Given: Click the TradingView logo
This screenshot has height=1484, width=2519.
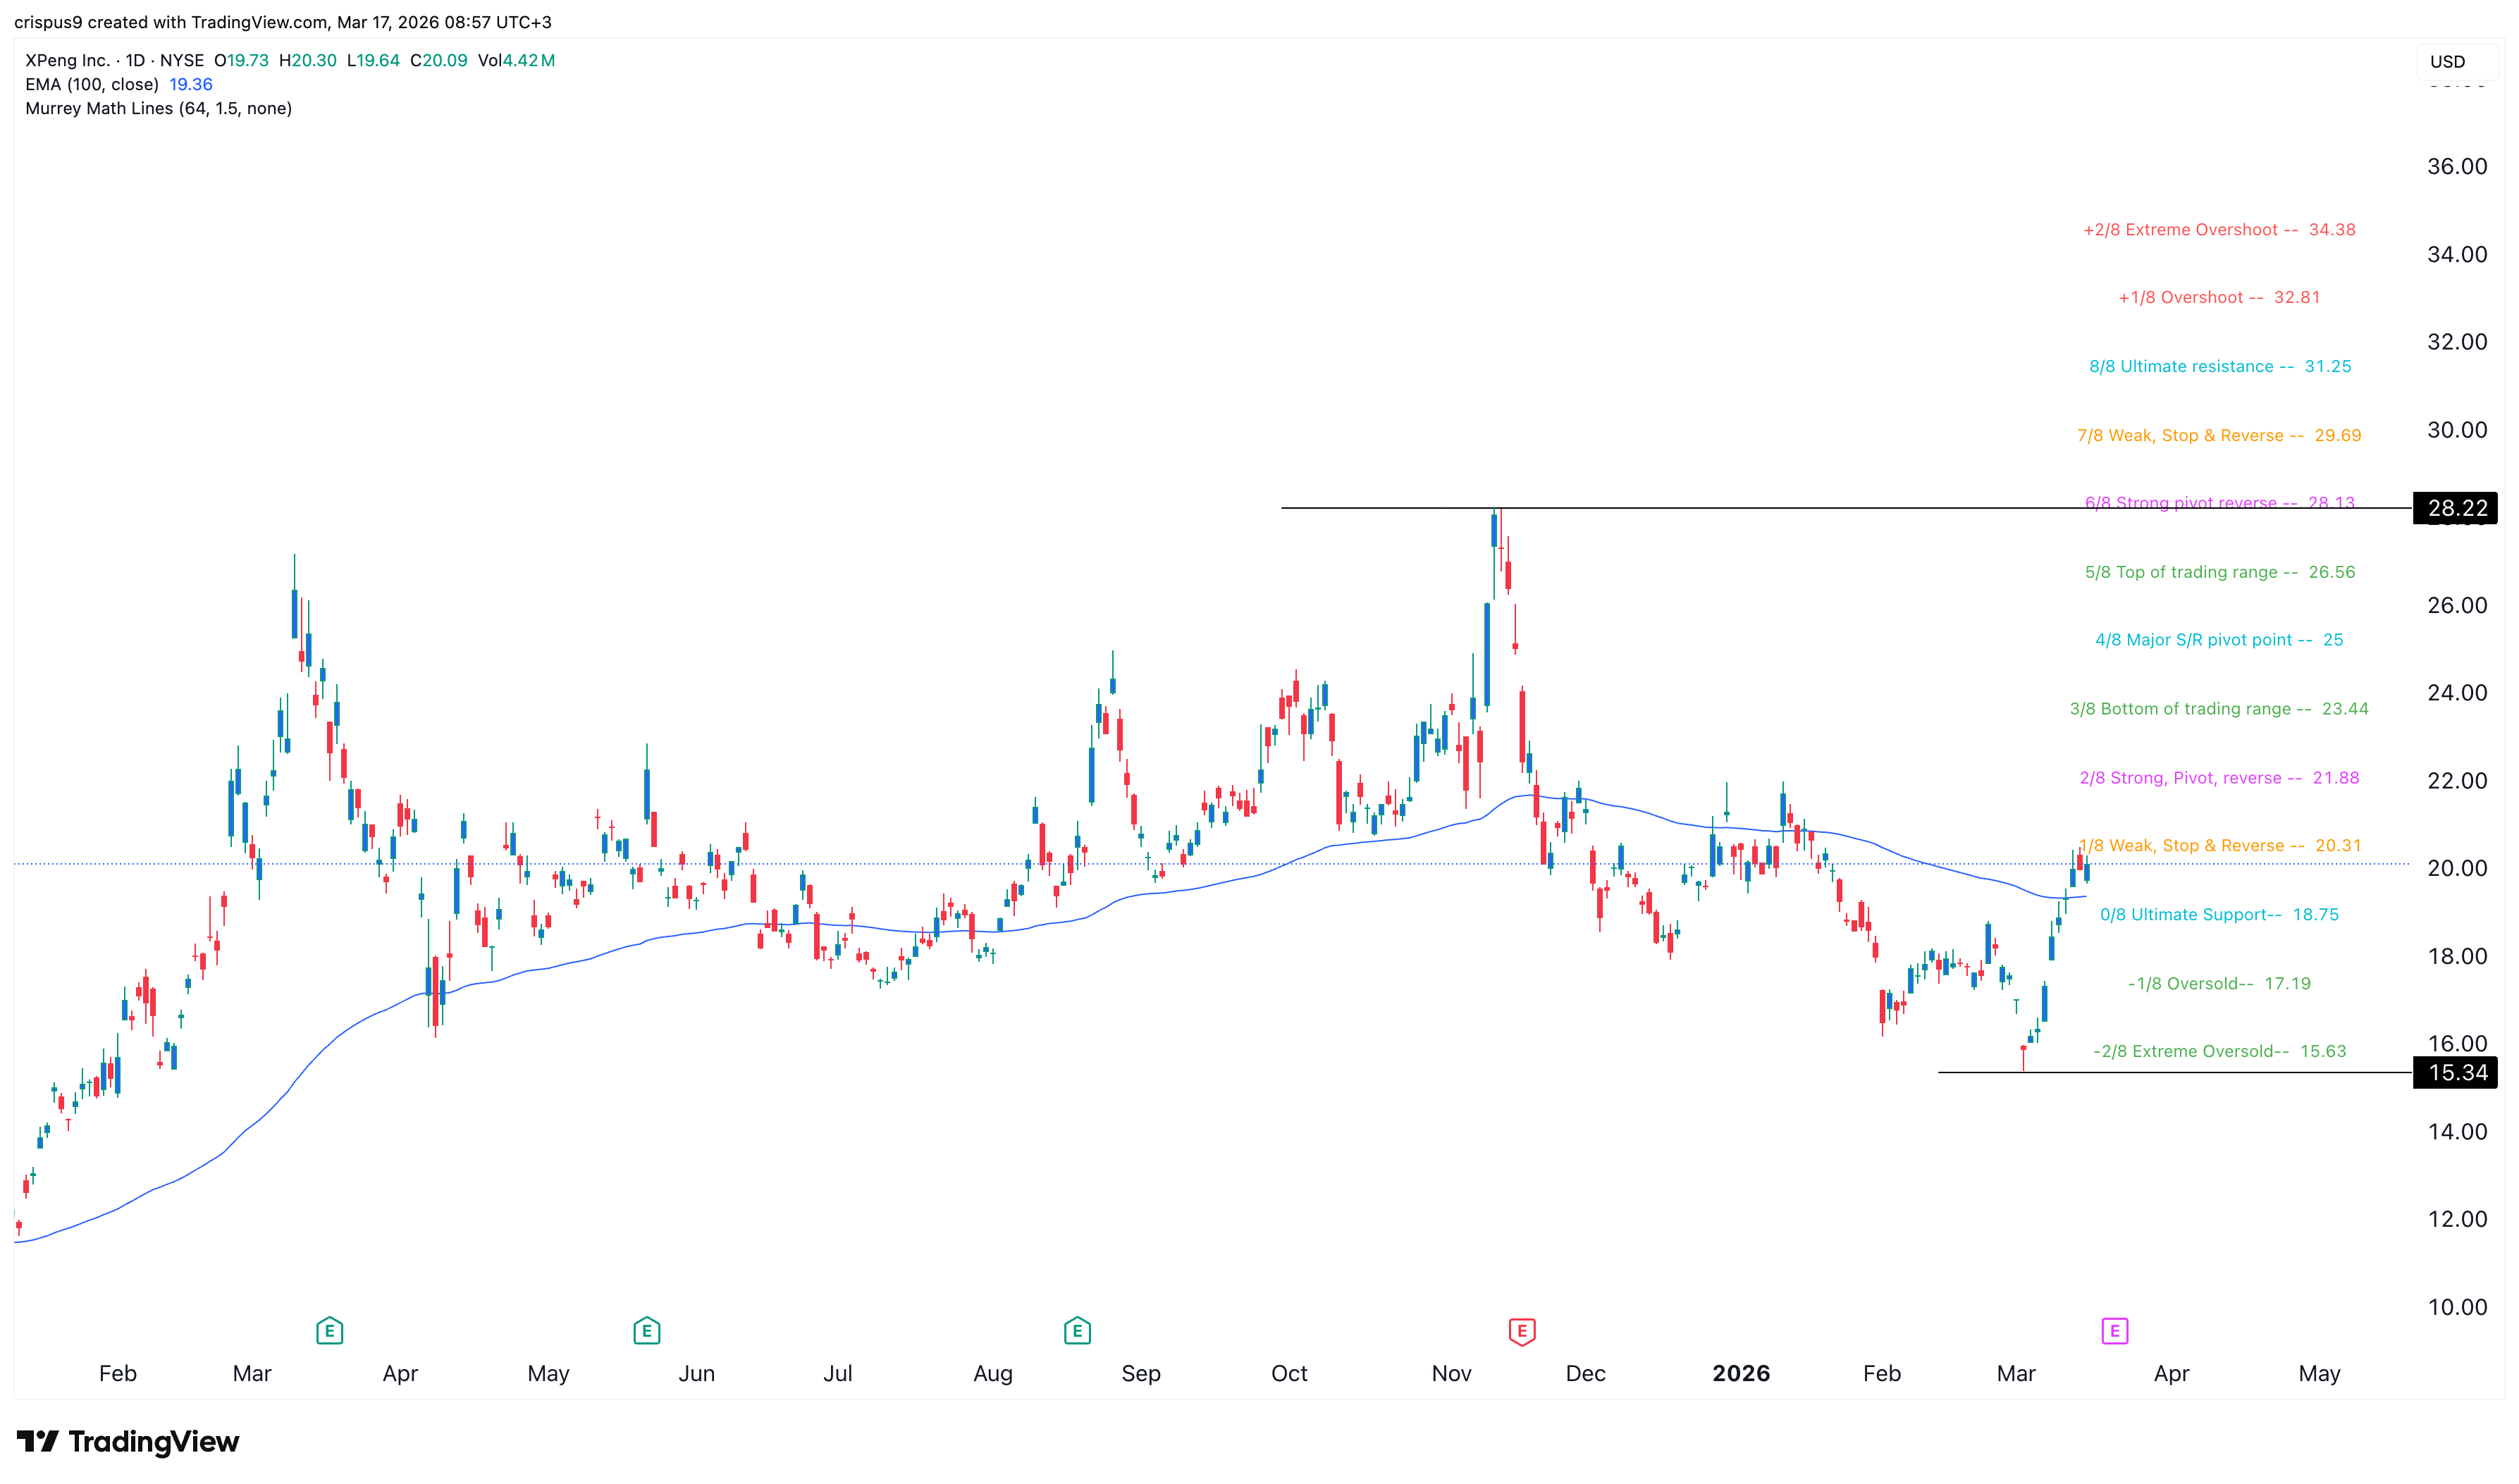Looking at the screenshot, I should coord(128,1441).
